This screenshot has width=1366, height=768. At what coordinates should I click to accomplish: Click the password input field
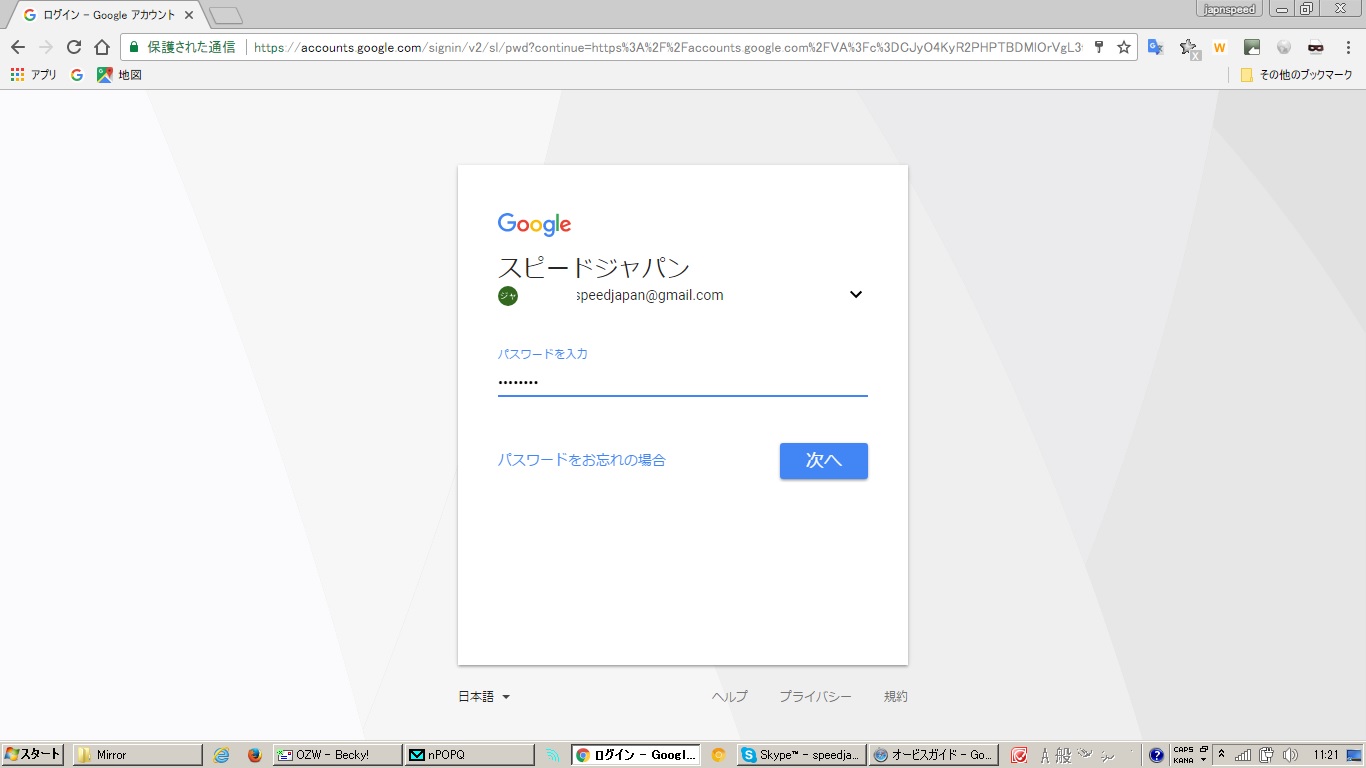pos(683,382)
